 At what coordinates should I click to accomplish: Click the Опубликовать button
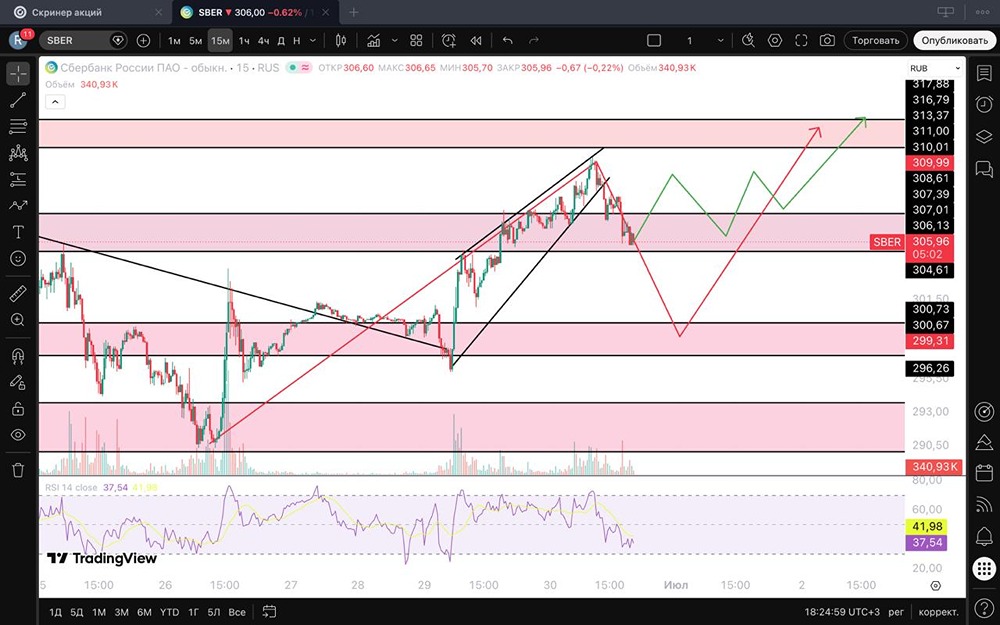(x=954, y=40)
